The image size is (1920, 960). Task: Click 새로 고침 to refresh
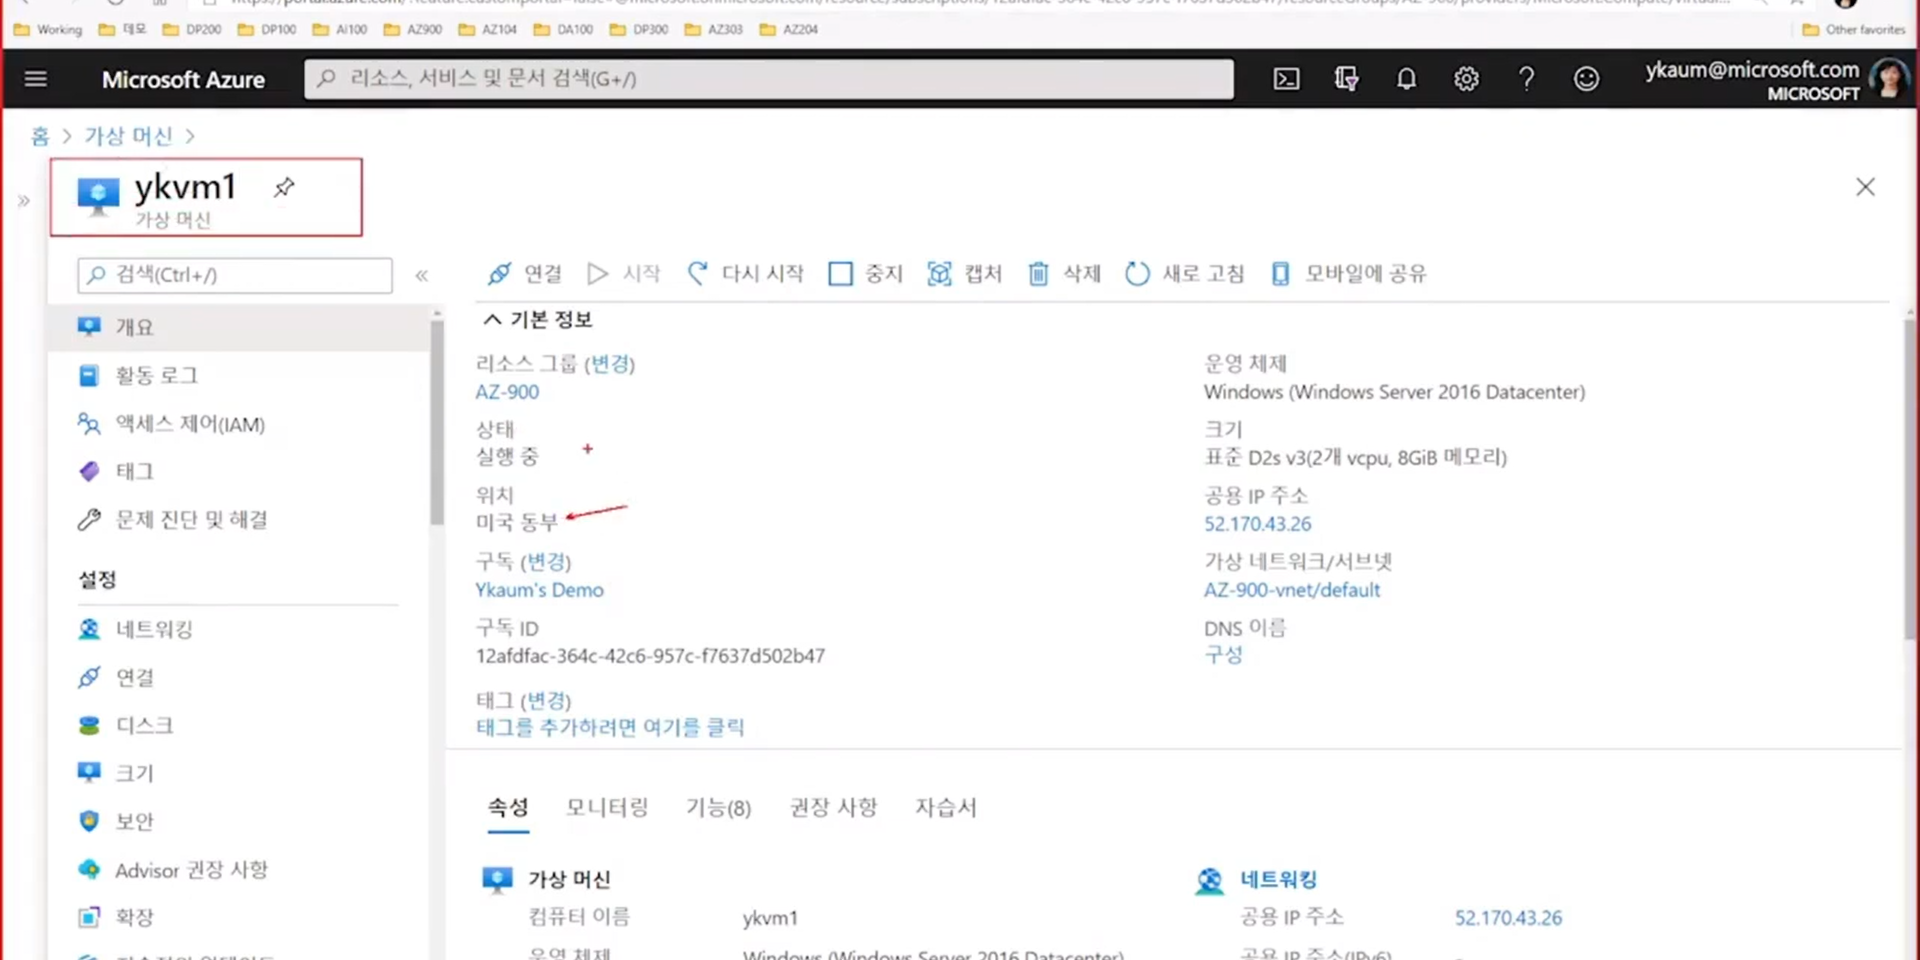pyautogui.click(x=1185, y=273)
